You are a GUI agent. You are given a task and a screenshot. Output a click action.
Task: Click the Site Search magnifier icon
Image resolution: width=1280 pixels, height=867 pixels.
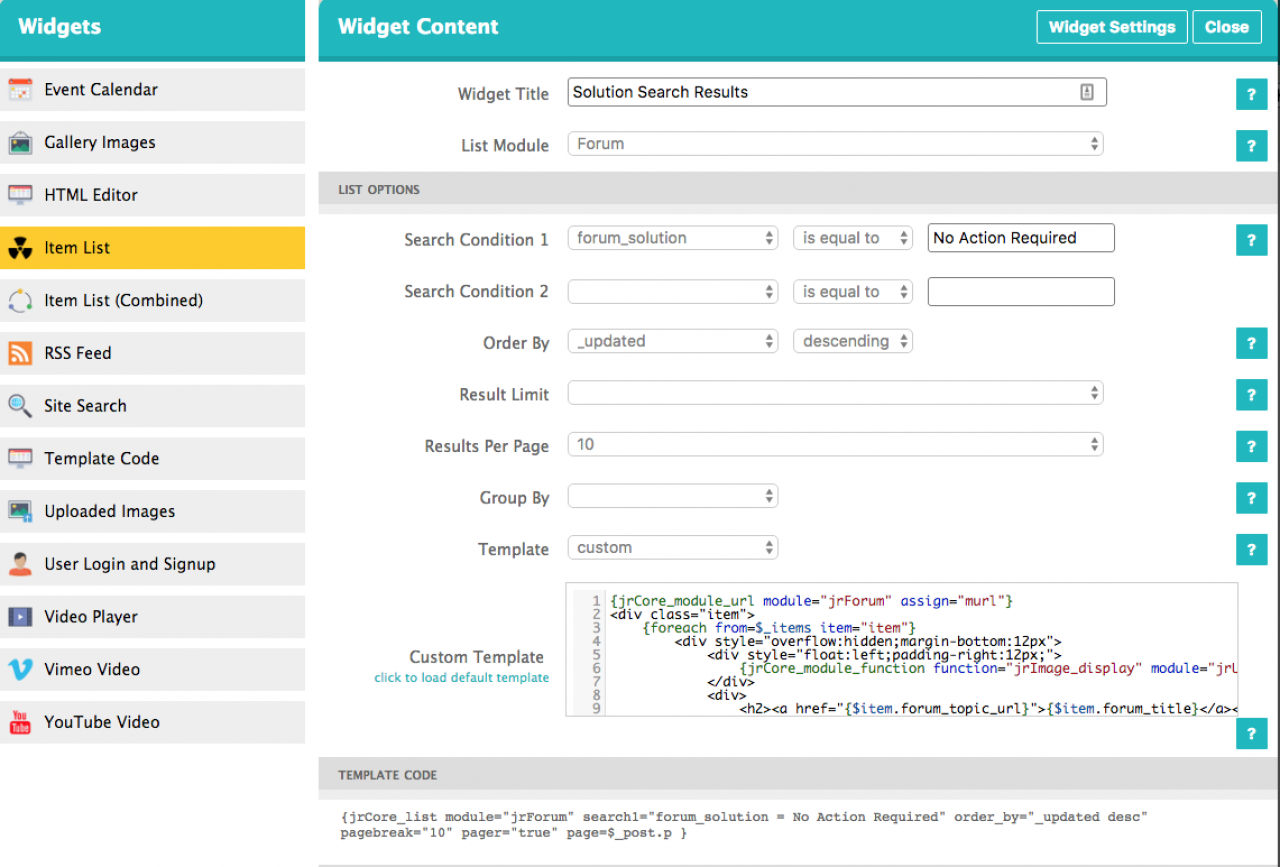tap(20, 406)
